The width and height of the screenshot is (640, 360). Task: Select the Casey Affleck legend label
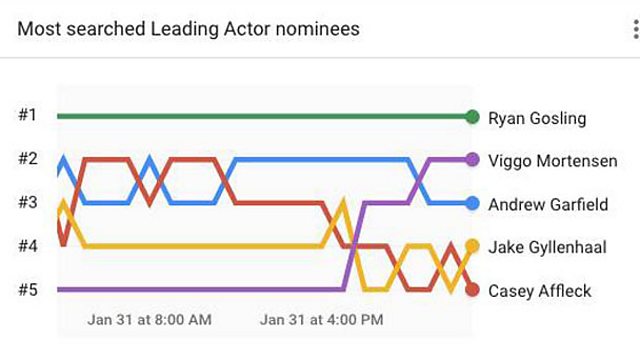540,291
